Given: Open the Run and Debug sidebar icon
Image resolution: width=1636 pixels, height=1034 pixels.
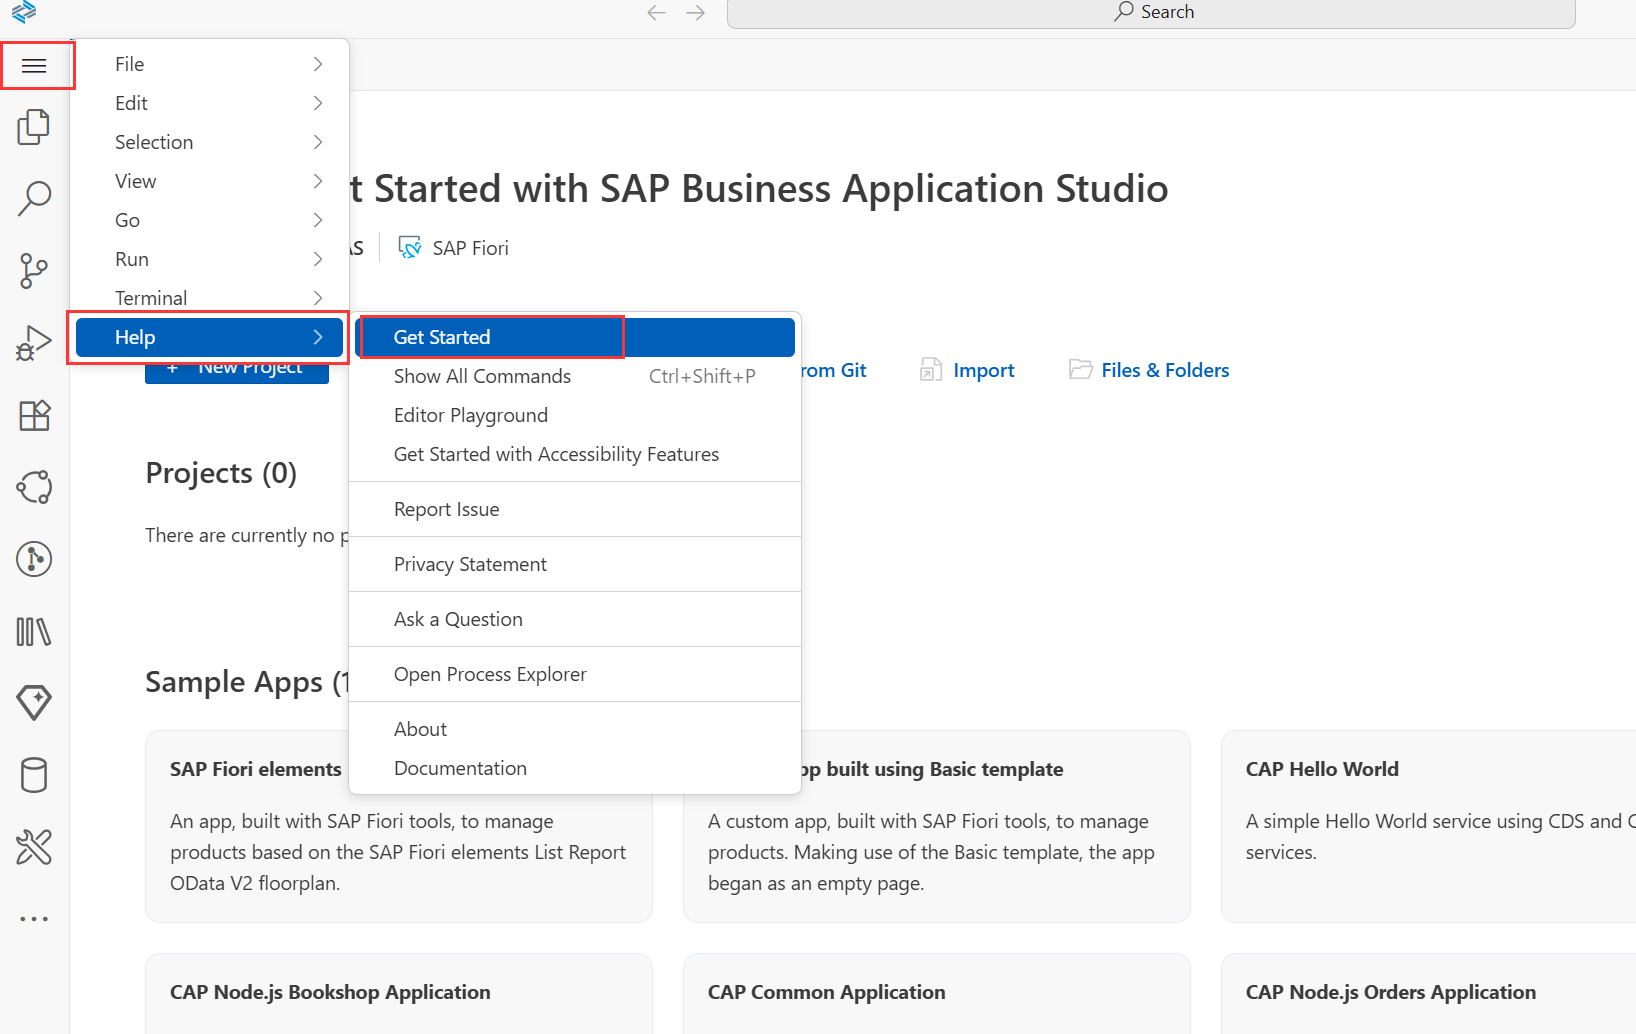Looking at the screenshot, I should click(34, 343).
